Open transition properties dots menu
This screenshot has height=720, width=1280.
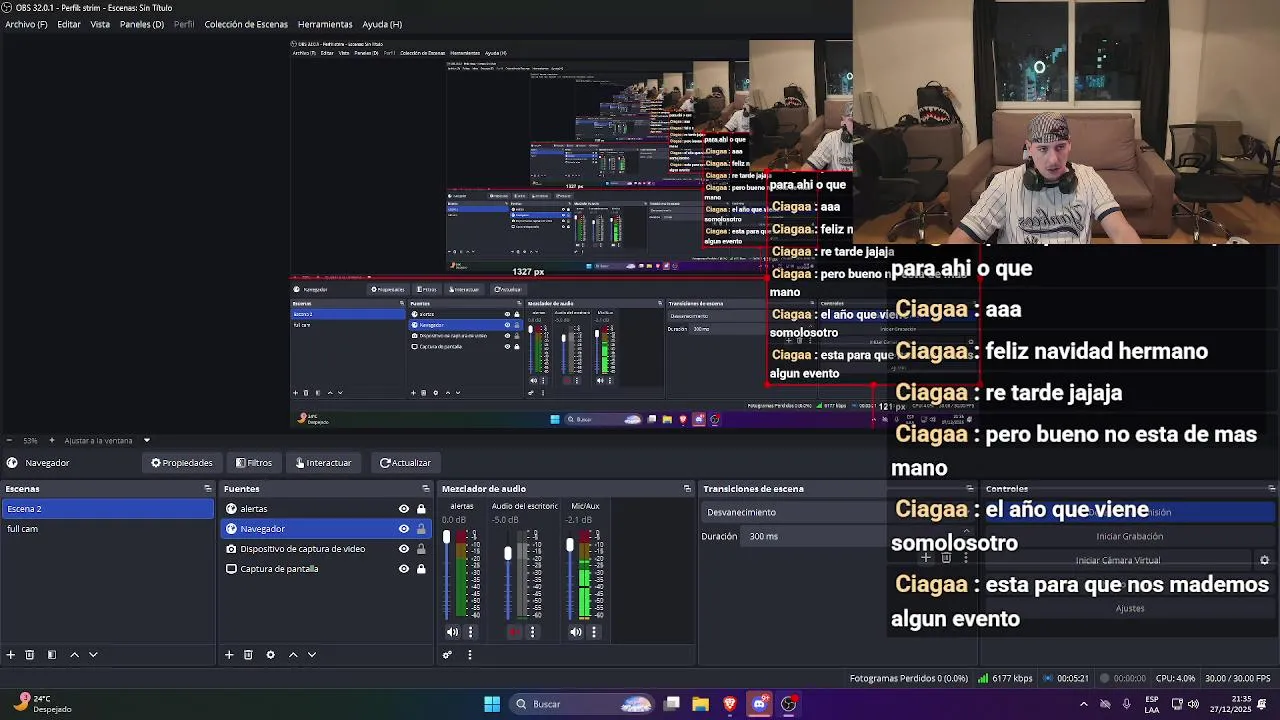966,558
